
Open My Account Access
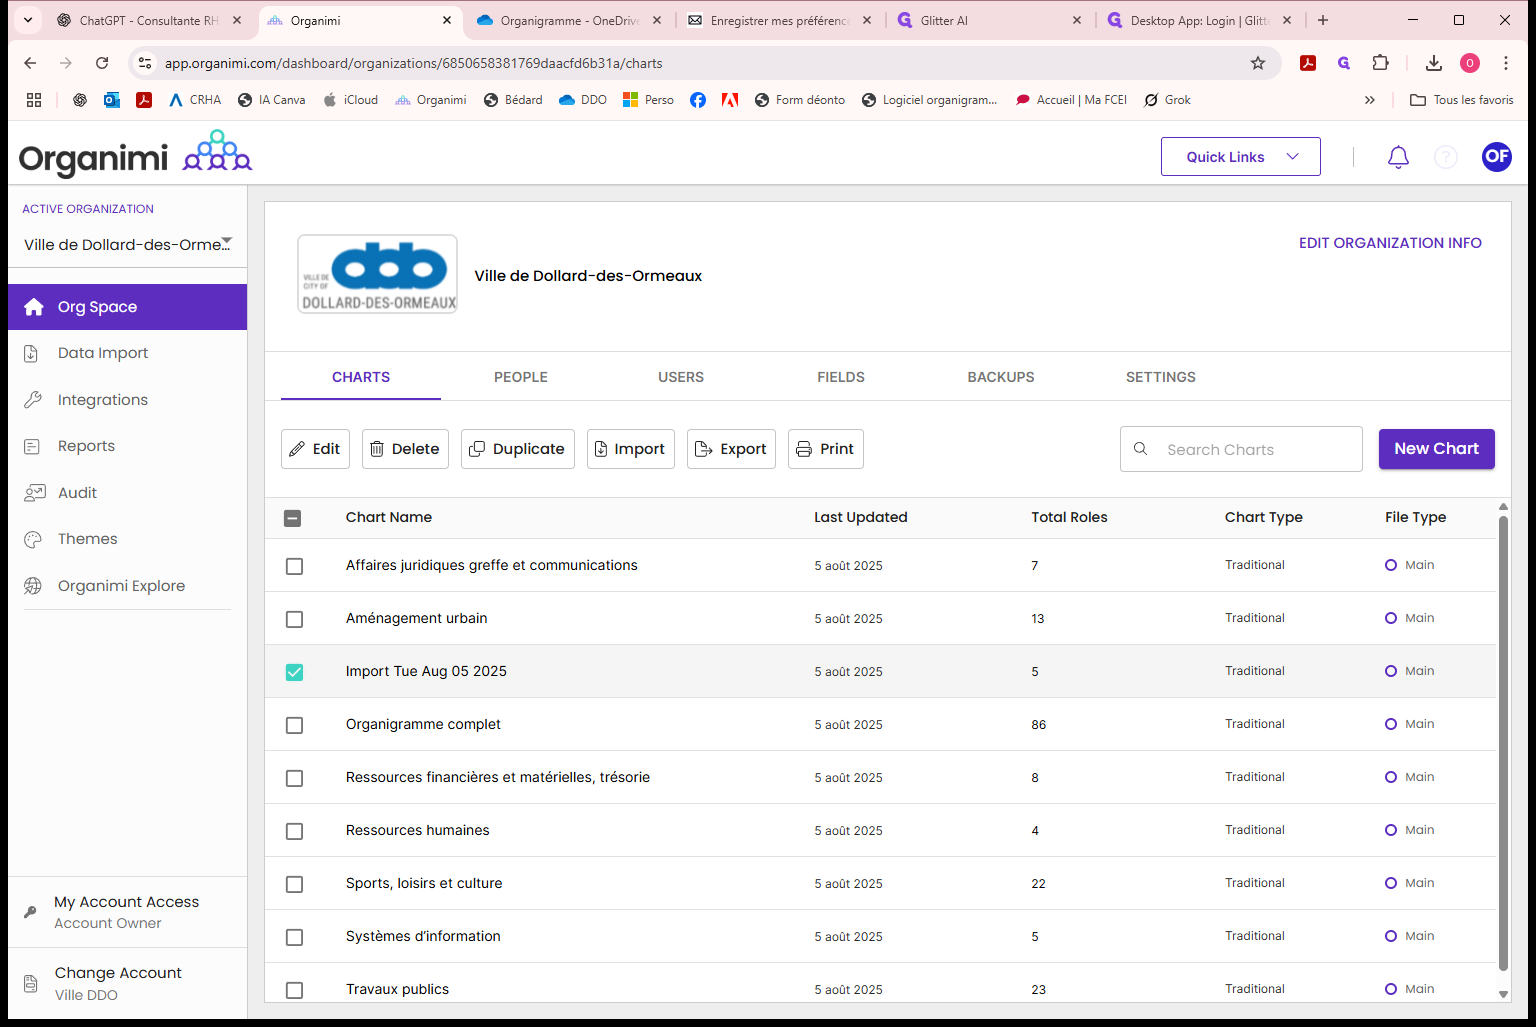click(x=128, y=912)
